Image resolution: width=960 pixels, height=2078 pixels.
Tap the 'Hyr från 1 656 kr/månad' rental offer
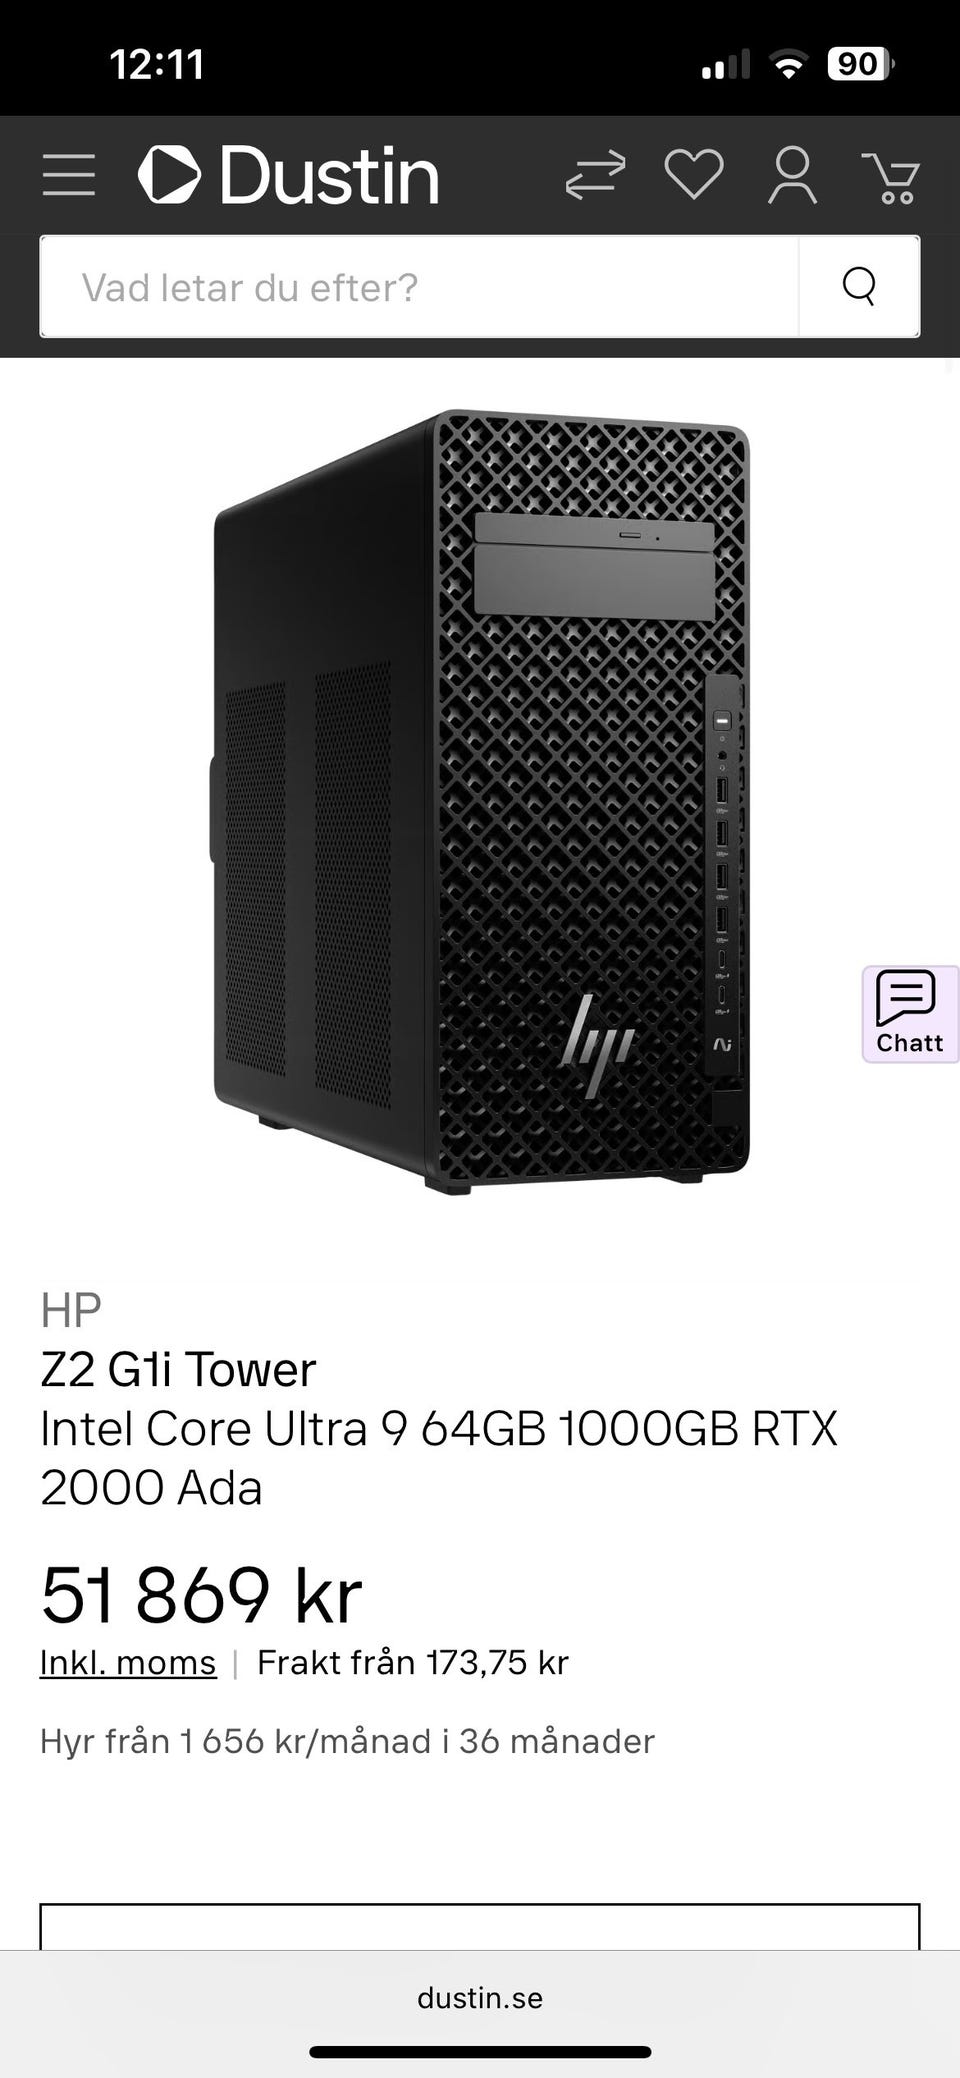(x=347, y=1741)
